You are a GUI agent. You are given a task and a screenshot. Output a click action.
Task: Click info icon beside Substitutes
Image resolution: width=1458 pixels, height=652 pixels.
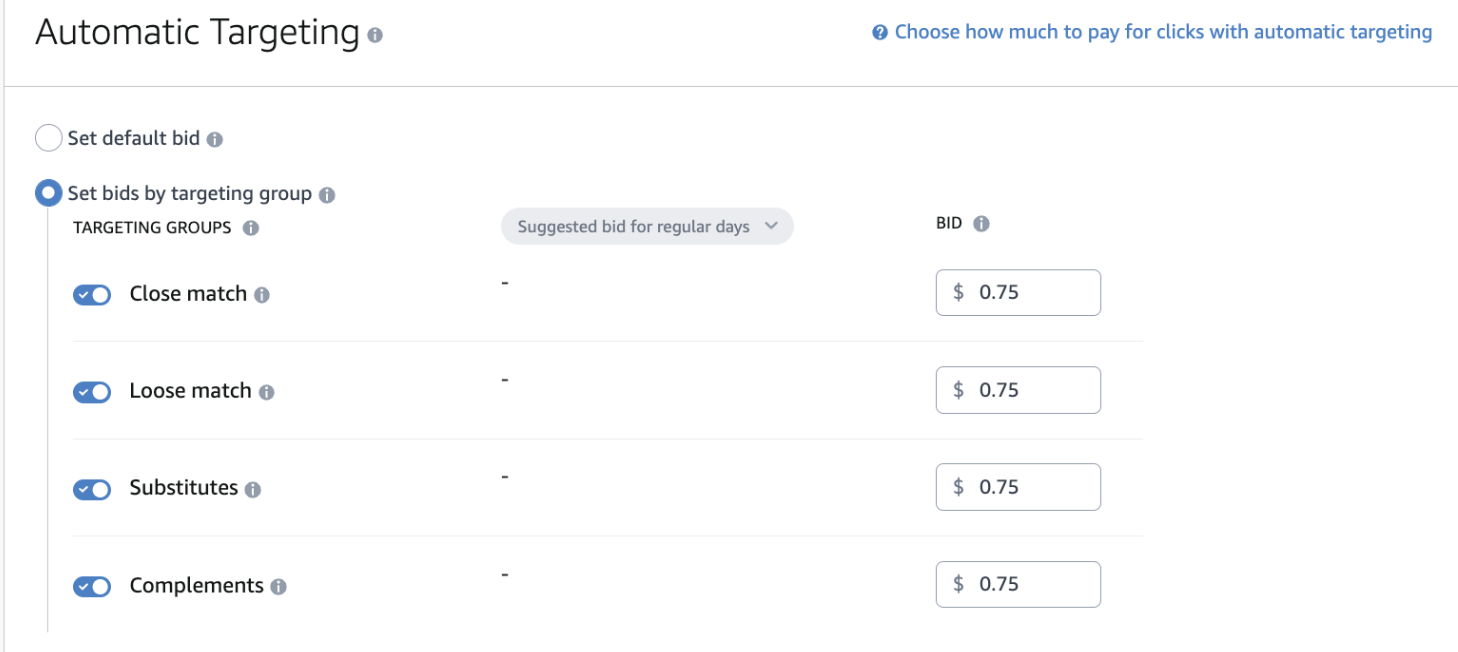253,489
